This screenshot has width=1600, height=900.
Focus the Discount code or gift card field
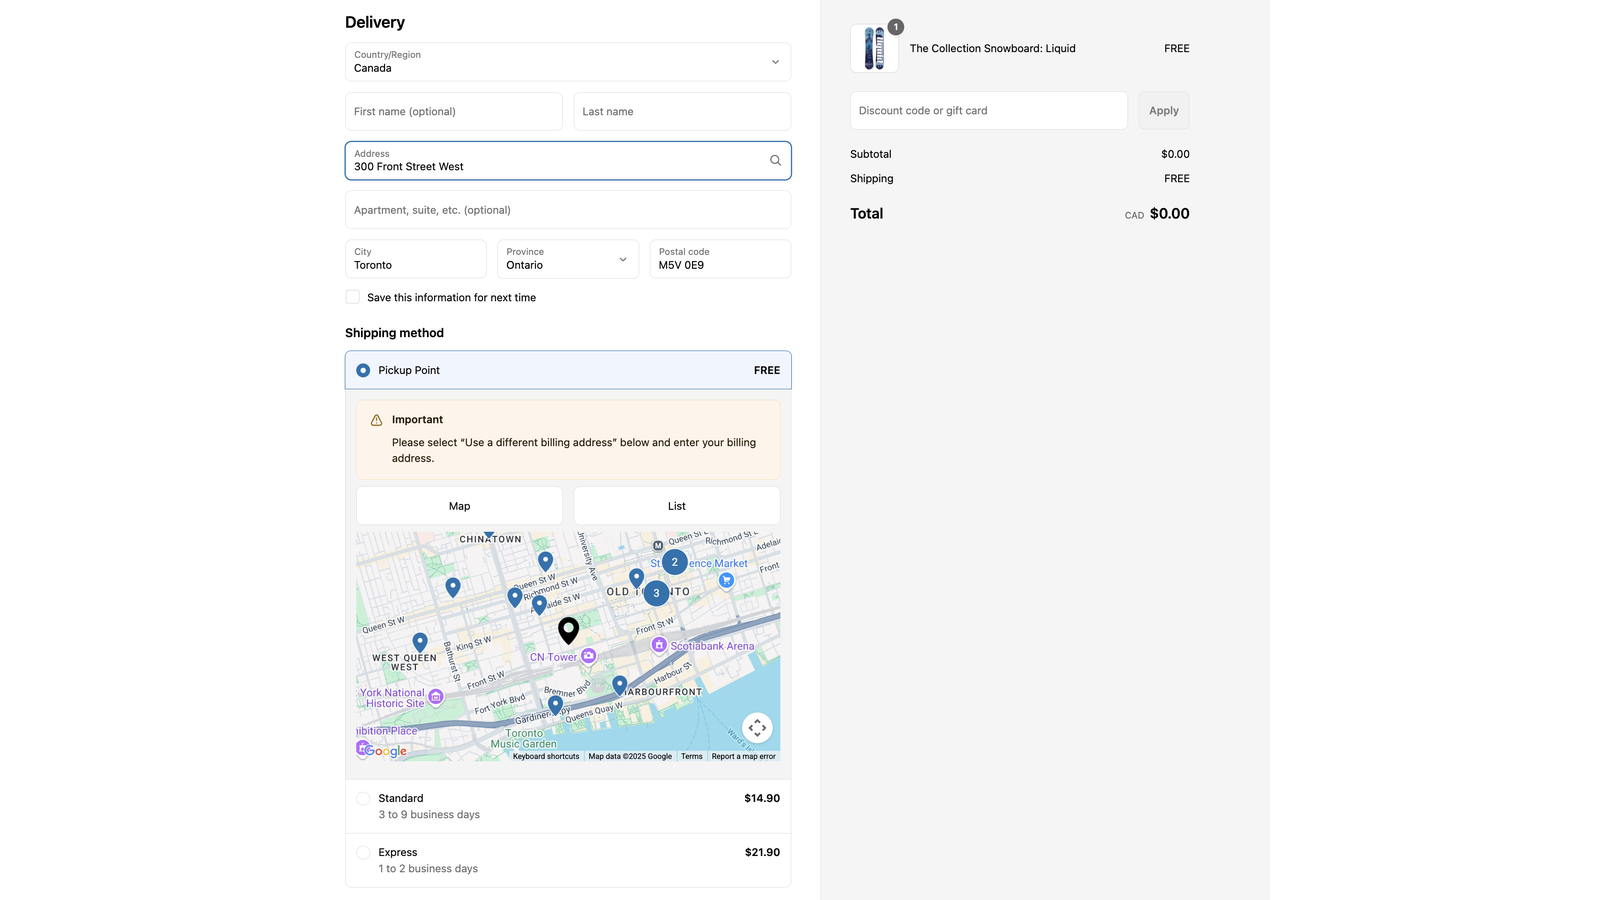point(989,111)
